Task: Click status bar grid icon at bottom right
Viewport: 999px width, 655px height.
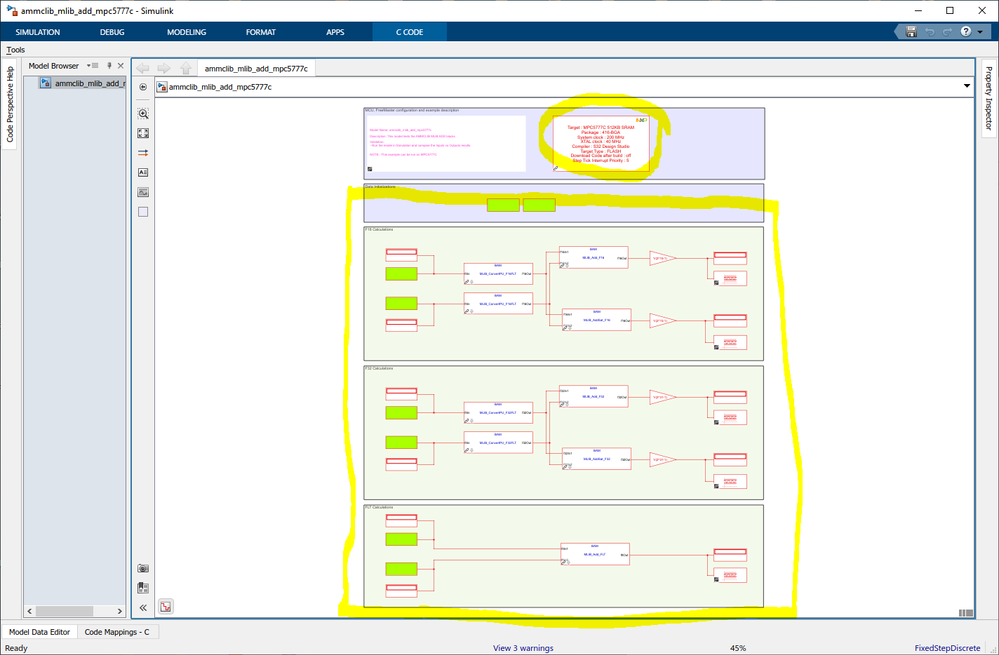Action: (x=965, y=613)
